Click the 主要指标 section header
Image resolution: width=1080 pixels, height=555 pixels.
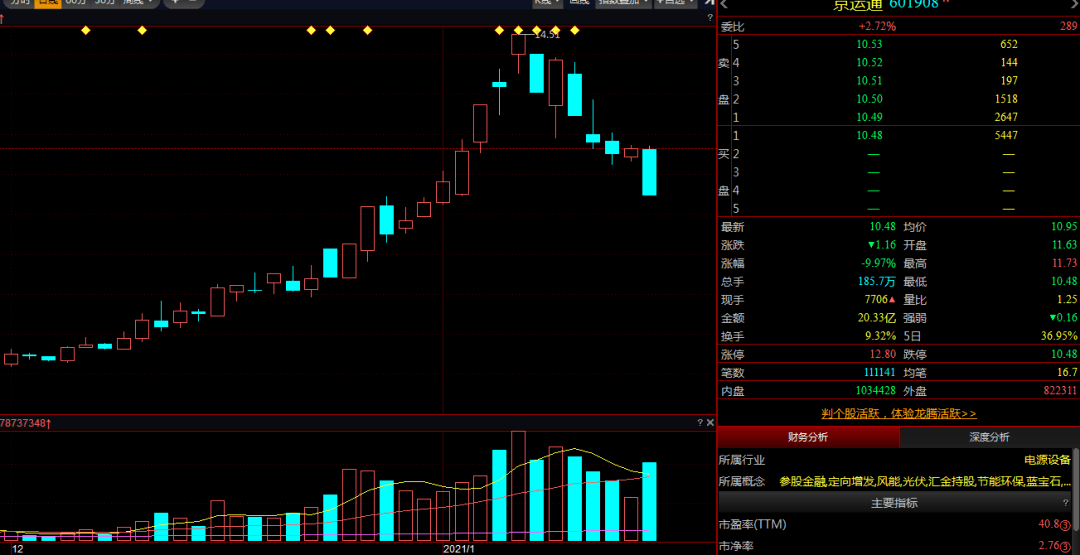(894, 503)
